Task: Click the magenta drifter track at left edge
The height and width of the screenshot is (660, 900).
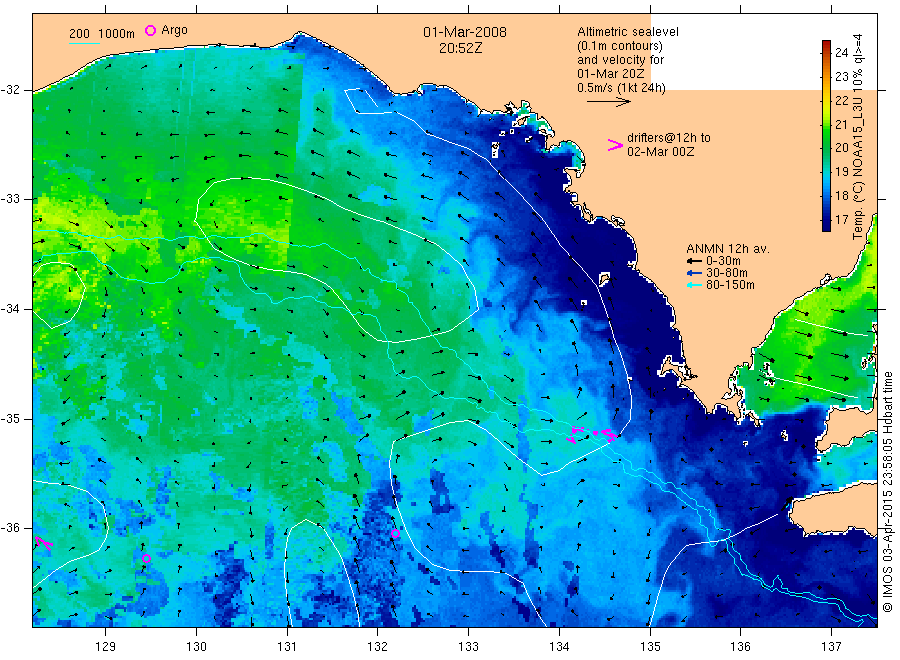Action: (44, 542)
